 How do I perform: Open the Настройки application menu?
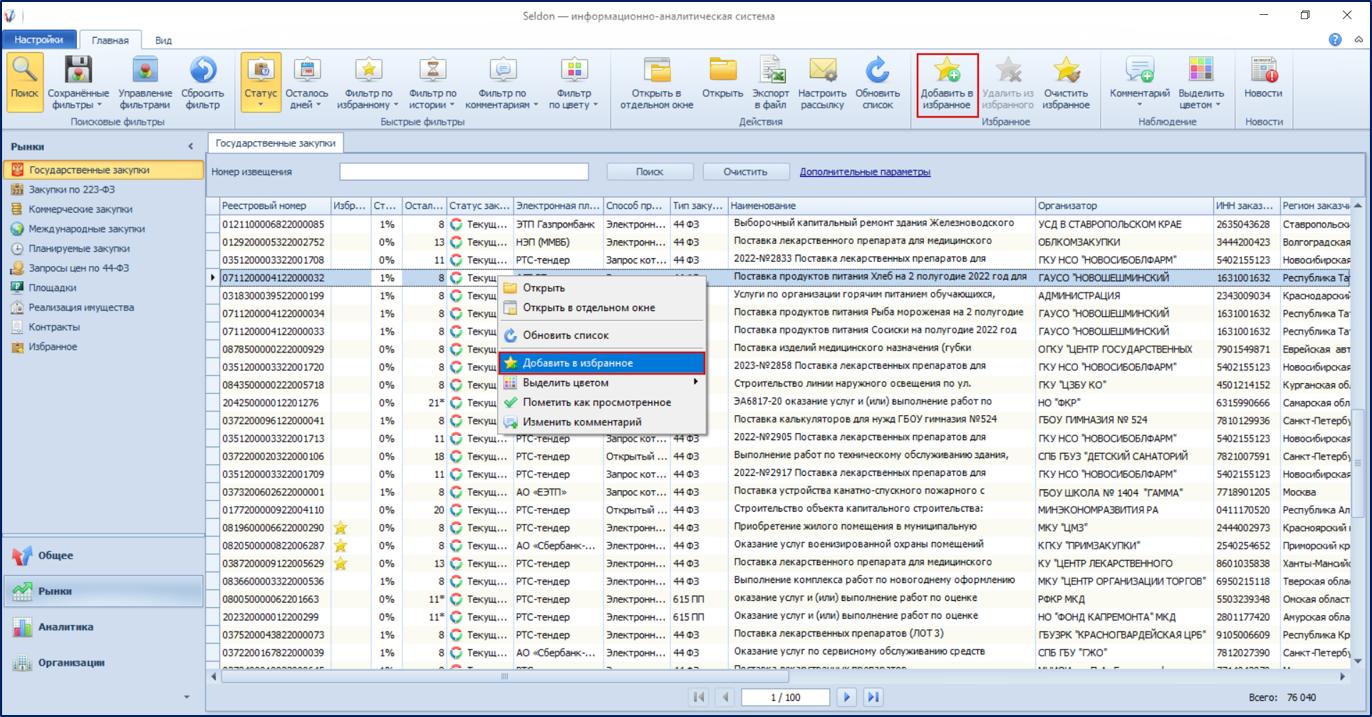click(x=39, y=39)
